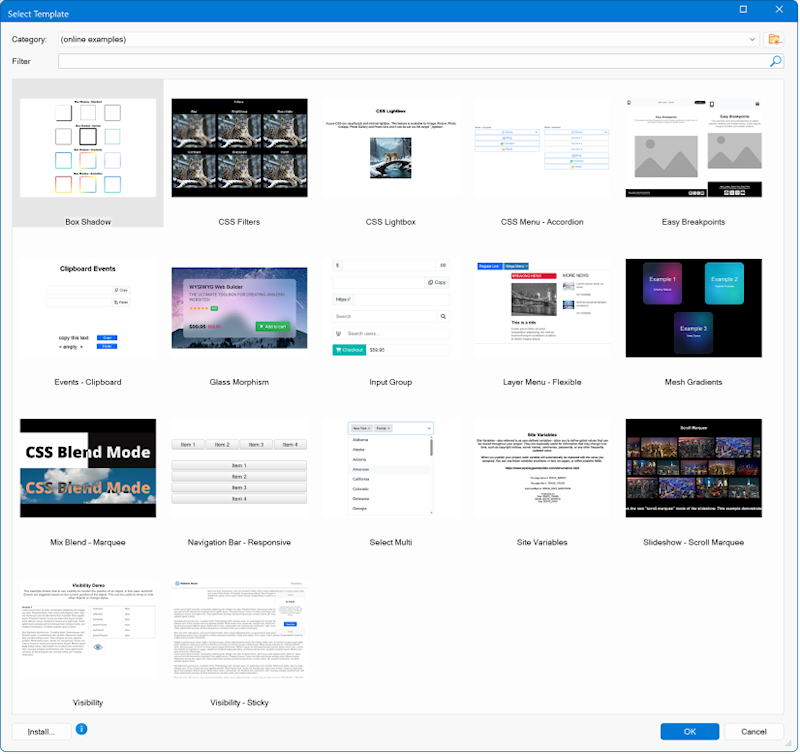Image resolution: width=800 pixels, height=754 pixels.
Task: Click the folder icon next to Category
Action: tap(774, 39)
